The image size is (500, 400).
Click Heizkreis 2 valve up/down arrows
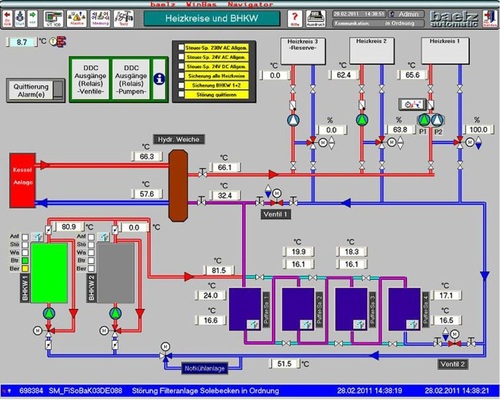click(x=400, y=143)
